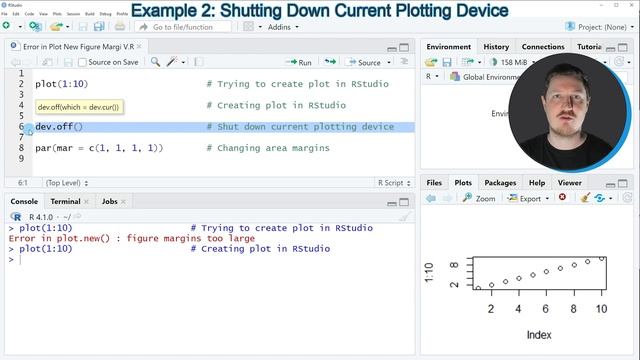The image size is (640, 360).
Task: Click the Source button
Action: point(363,62)
